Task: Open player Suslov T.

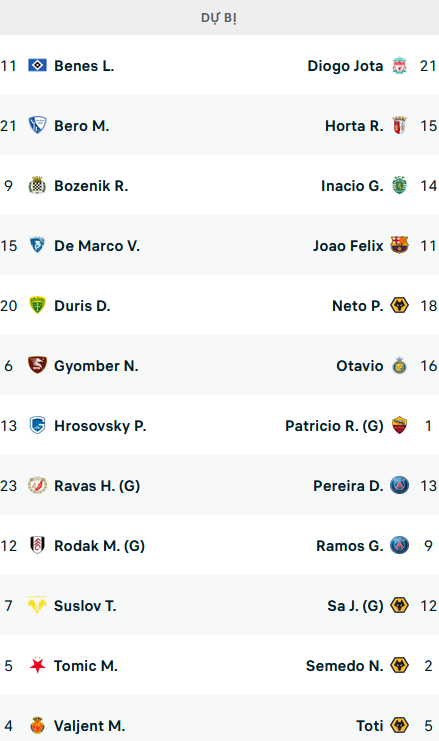Action: 85,606
